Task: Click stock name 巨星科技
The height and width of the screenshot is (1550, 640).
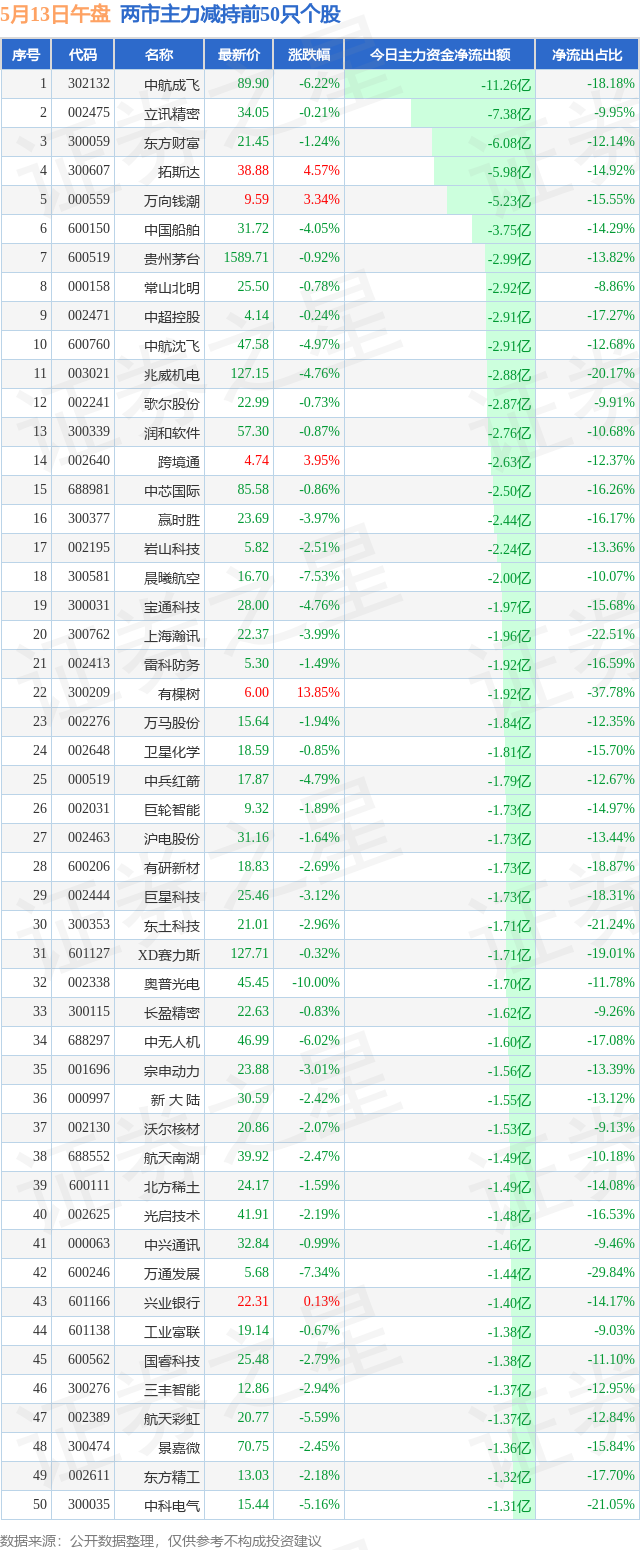Action: click(x=172, y=896)
